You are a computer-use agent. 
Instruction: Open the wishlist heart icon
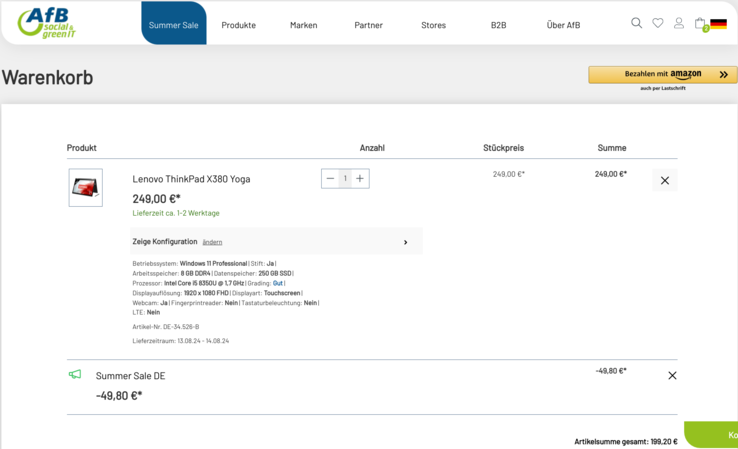658,23
